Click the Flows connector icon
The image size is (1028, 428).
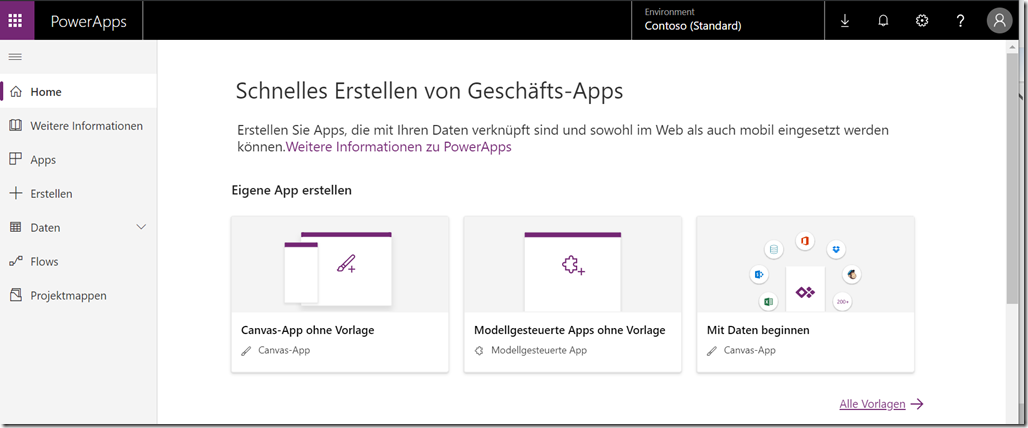pyautogui.click(x=16, y=262)
